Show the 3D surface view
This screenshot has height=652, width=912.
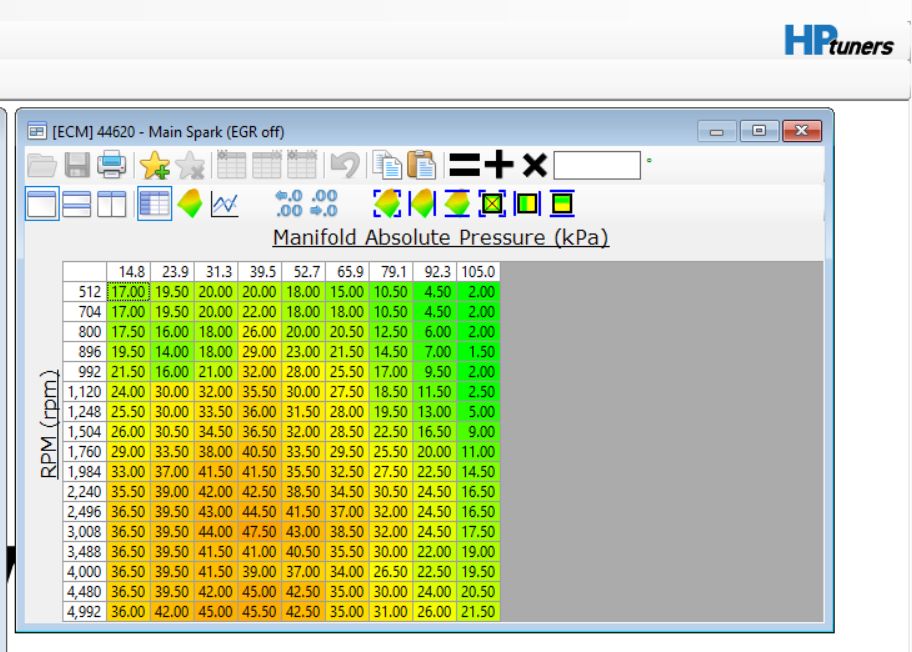tap(190, 205)
